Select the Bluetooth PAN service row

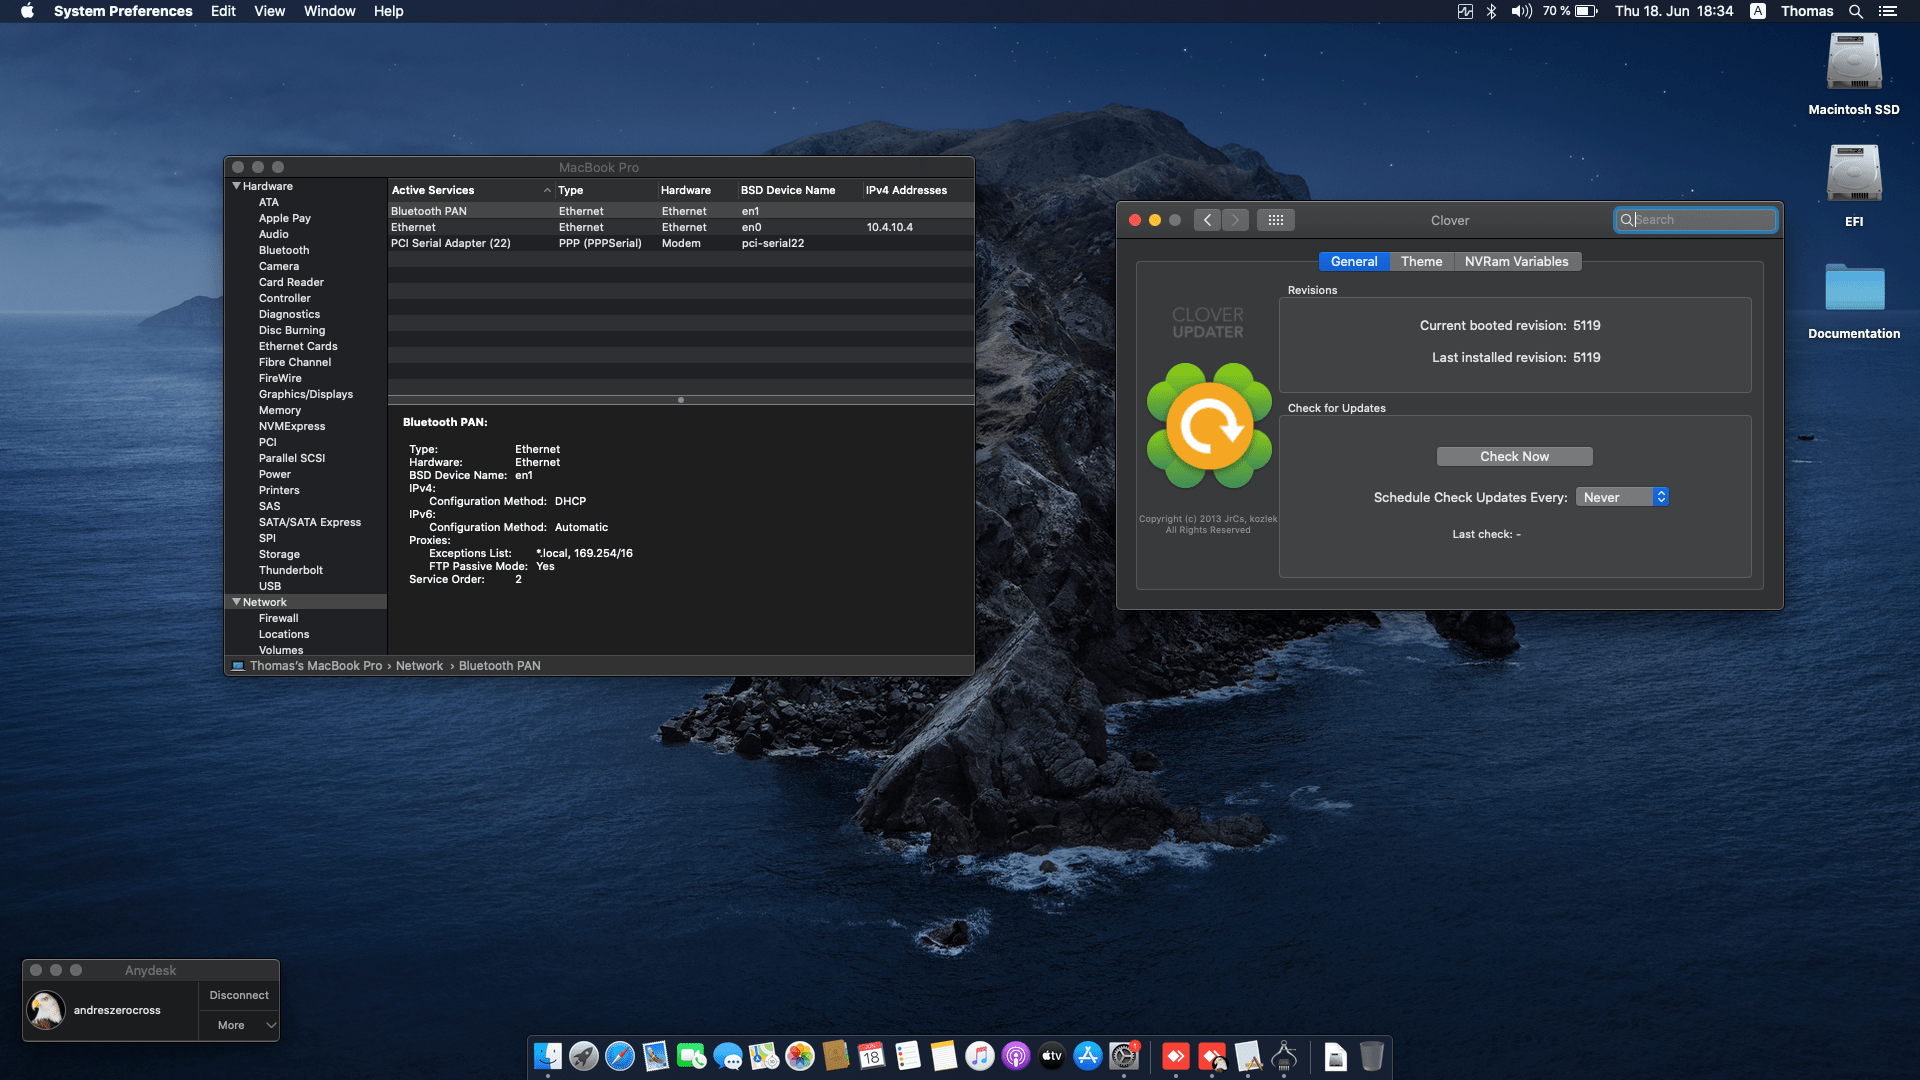[680, 211]
